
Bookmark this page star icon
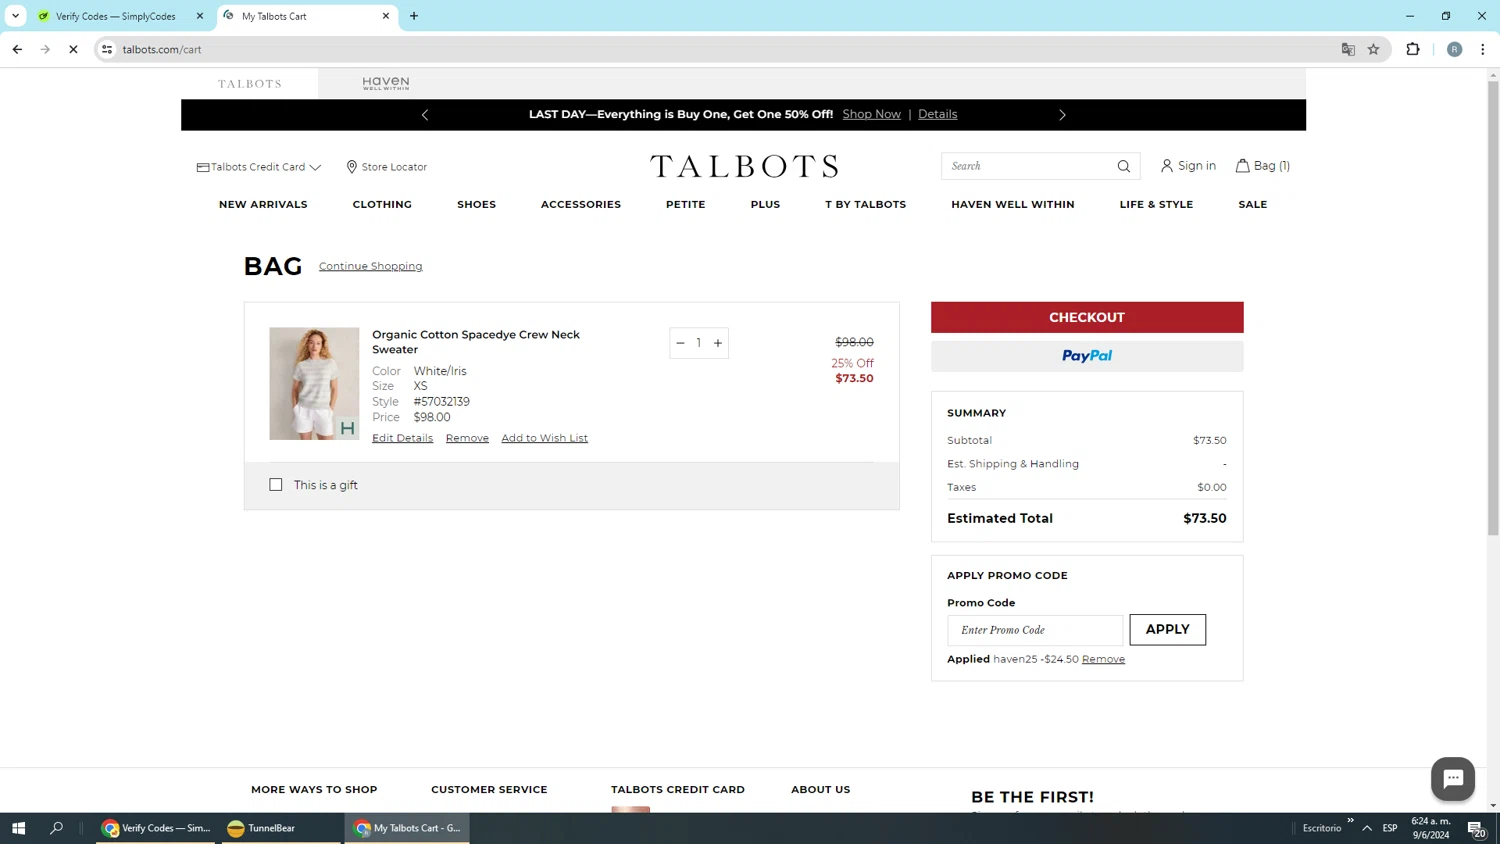[x=1373, y=49]
